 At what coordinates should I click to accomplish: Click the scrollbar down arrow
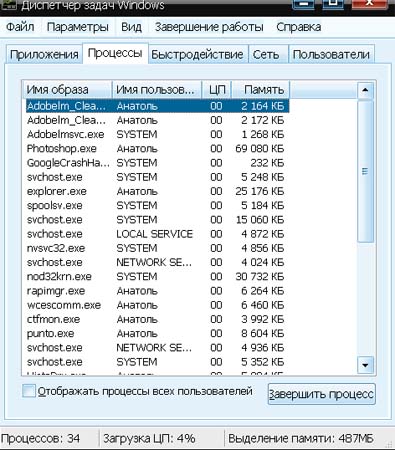(x=365, y=365)
